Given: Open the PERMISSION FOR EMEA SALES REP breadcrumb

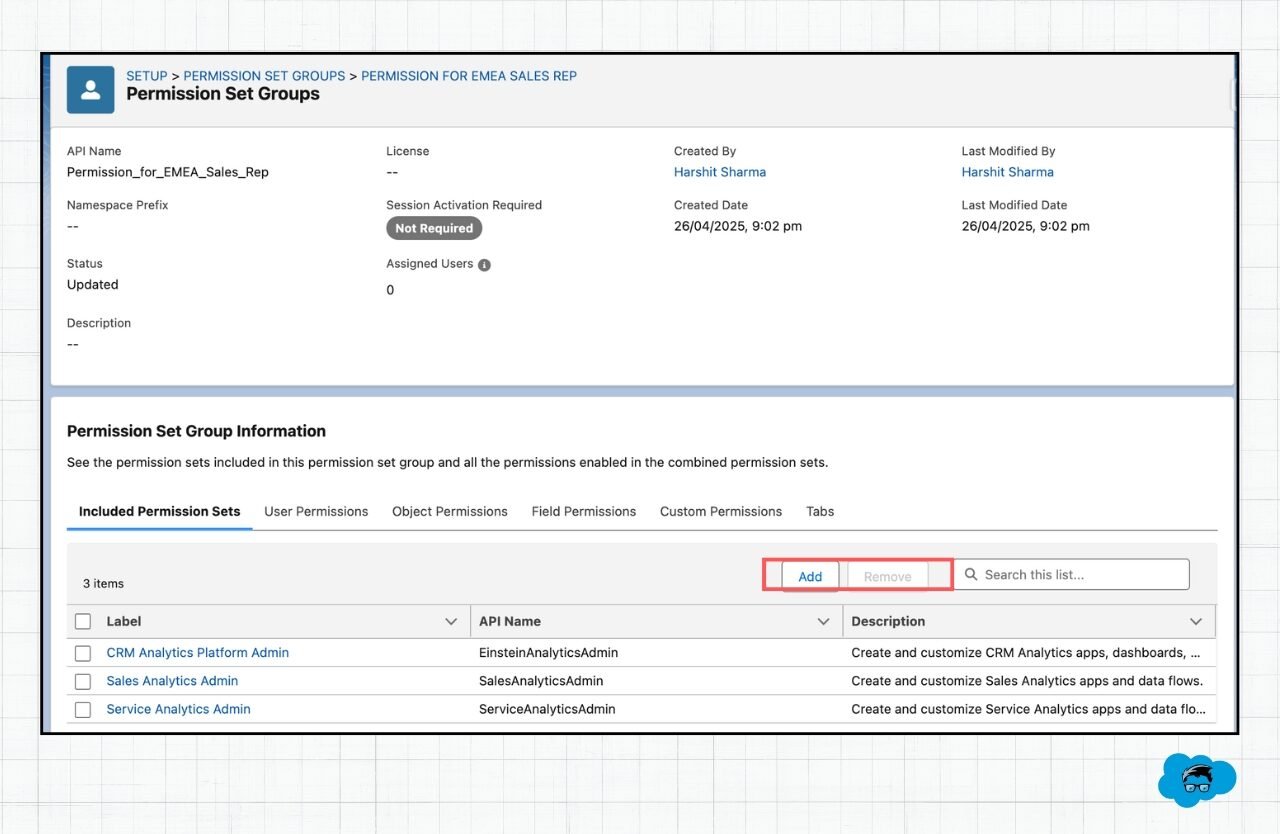Looking at the screenshot, I should point(469,76).
